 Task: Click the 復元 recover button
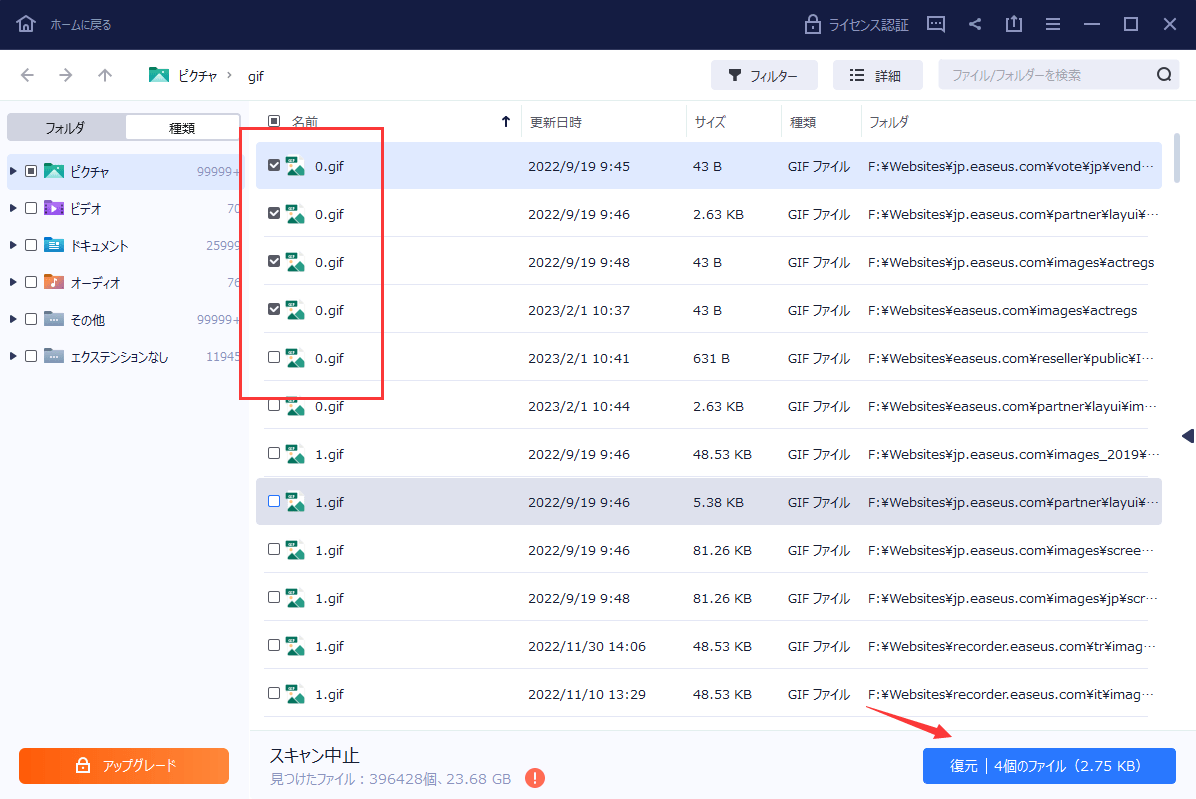[x=1049, y=766]
